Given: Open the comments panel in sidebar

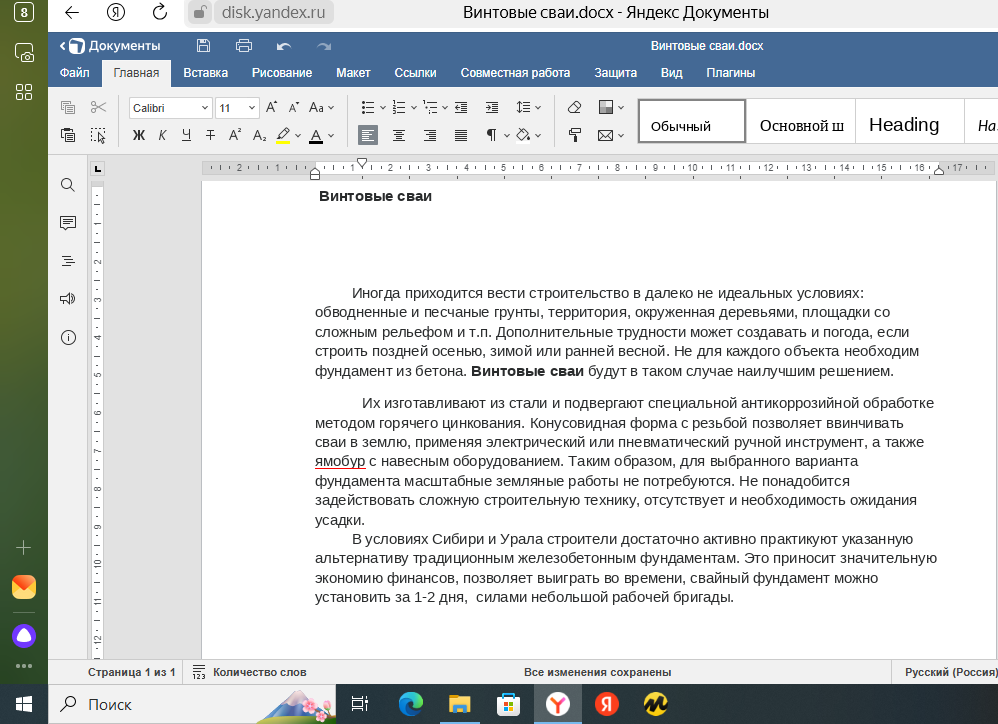Looking at the screenshot, I should click(68, 223).
